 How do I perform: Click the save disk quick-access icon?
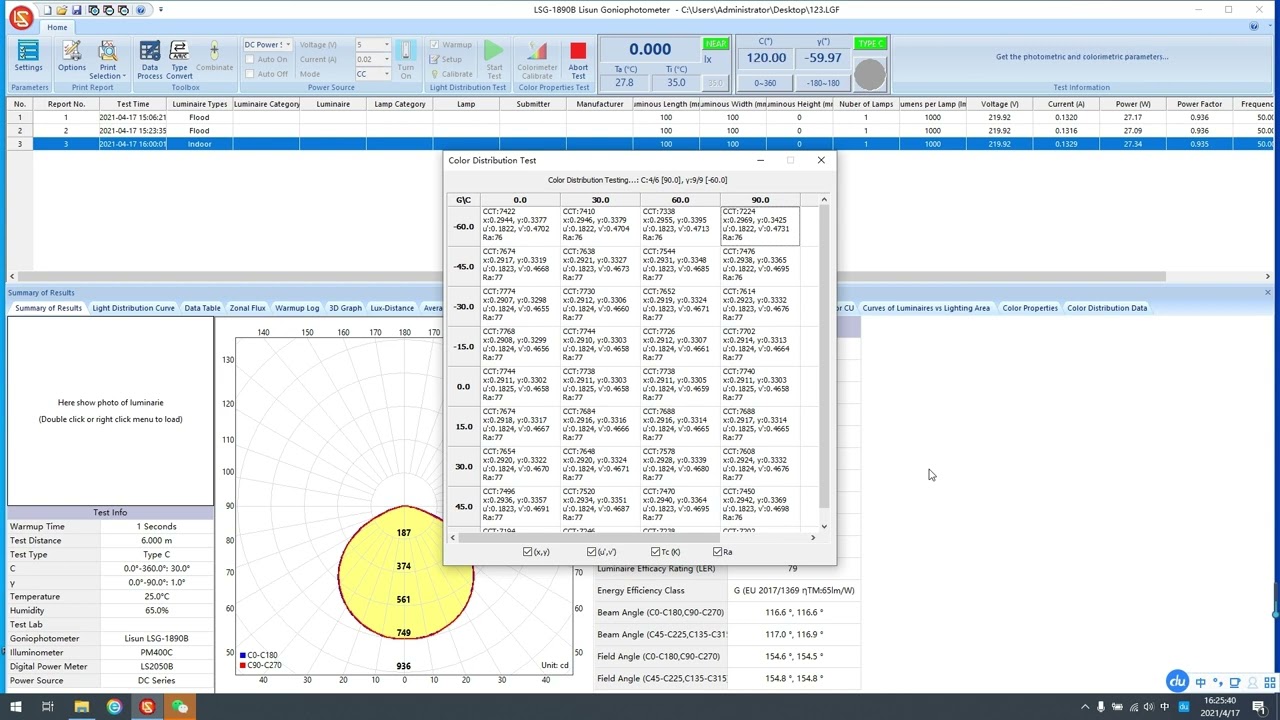coord(76,10)
